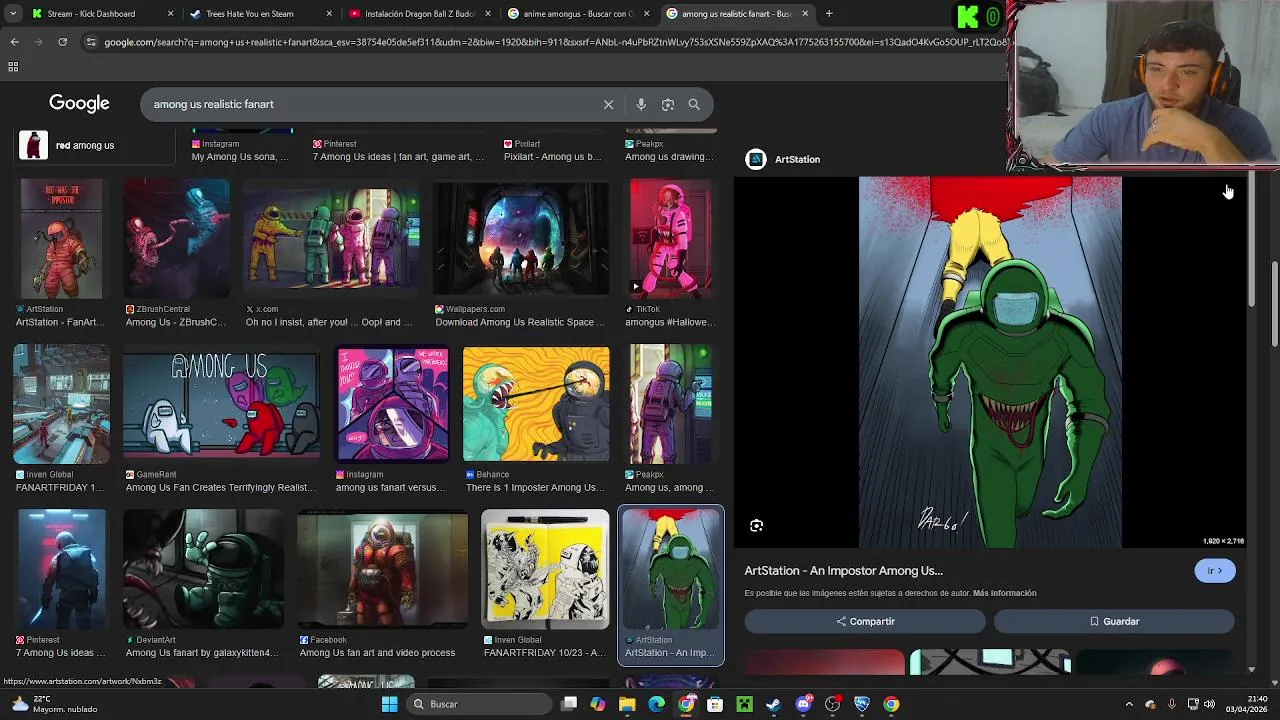Open the Windows Start button
Screen dimensions: 1280x720
389,704
